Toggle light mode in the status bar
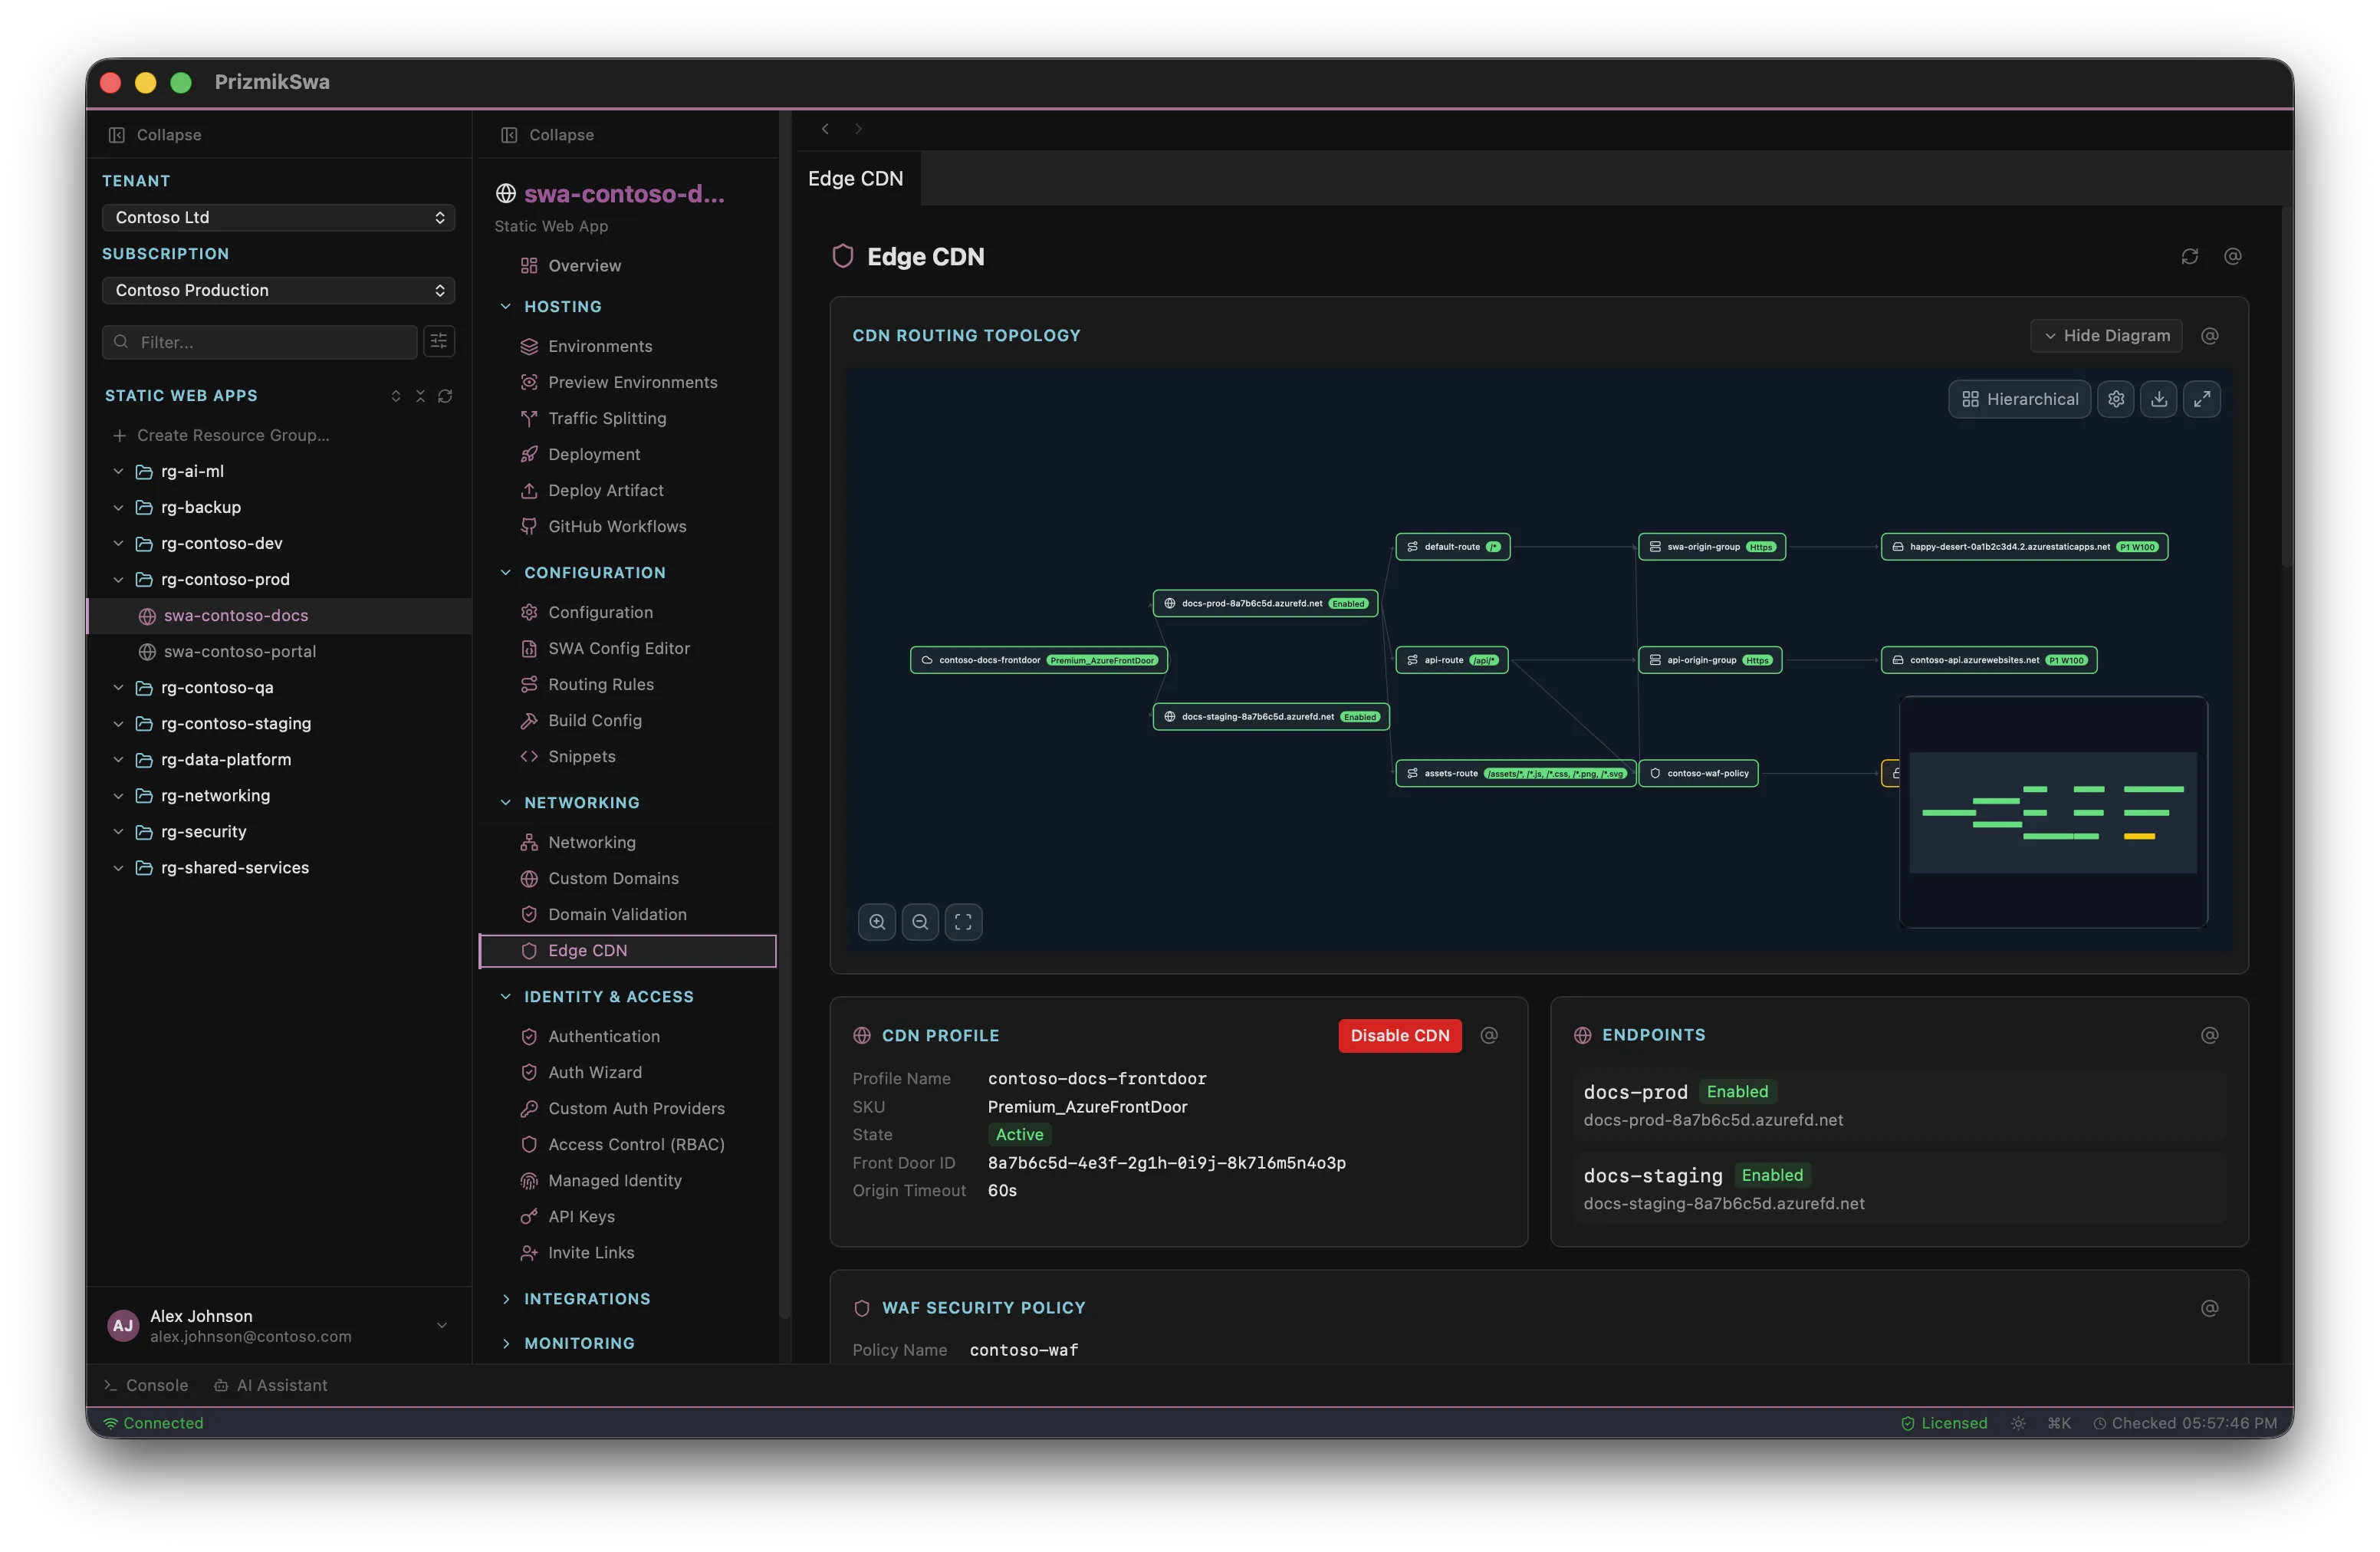 click(x=2017, y=1422)
